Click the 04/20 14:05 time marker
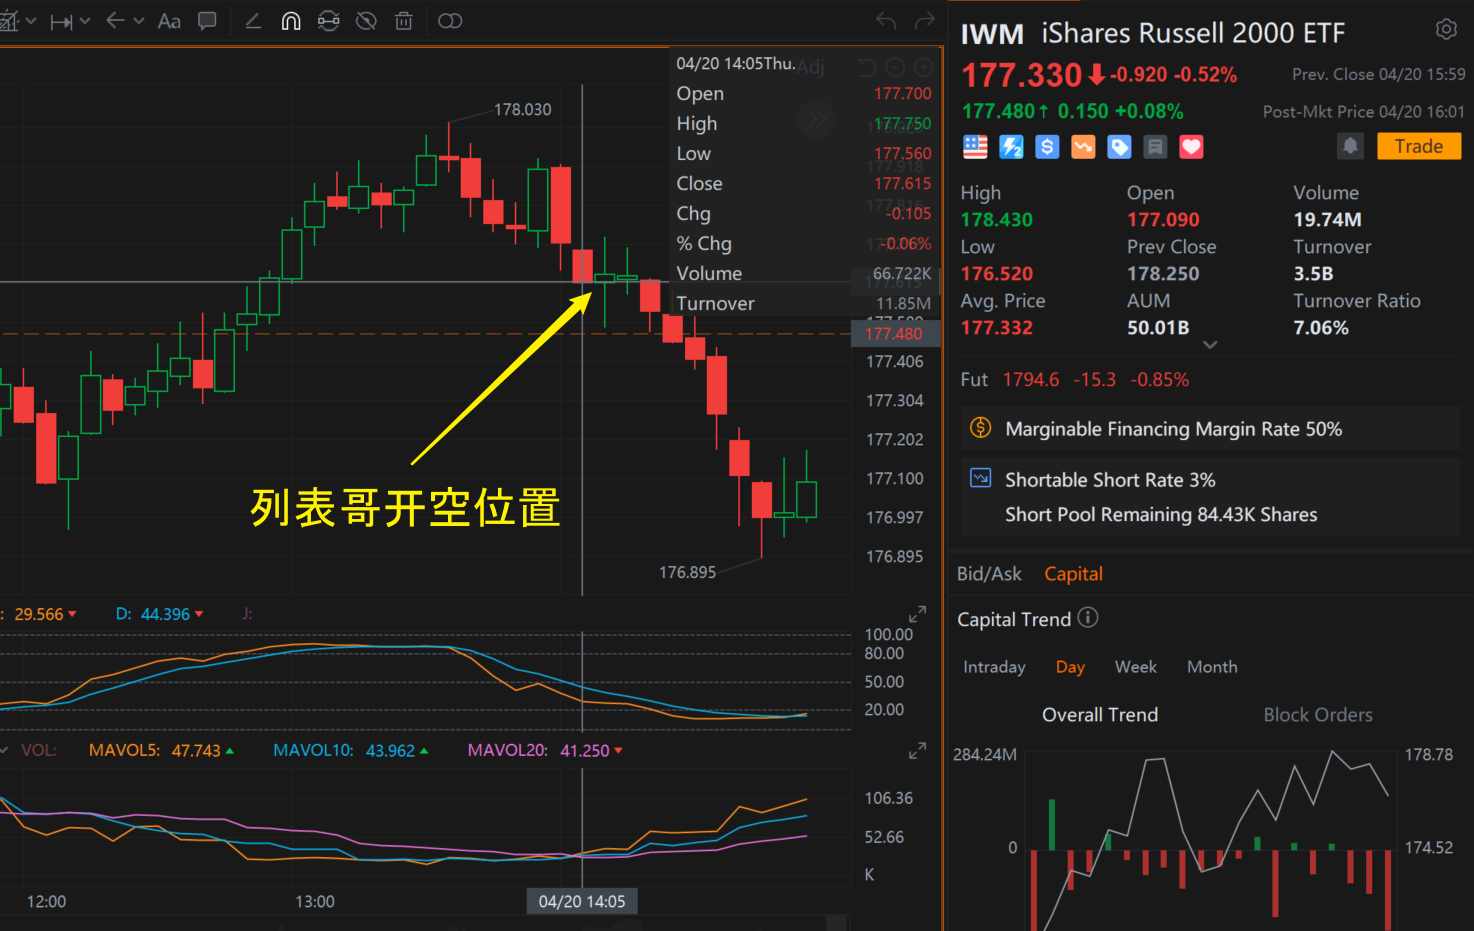Viewport: 1474px width, 931px height. coord(582,901)
